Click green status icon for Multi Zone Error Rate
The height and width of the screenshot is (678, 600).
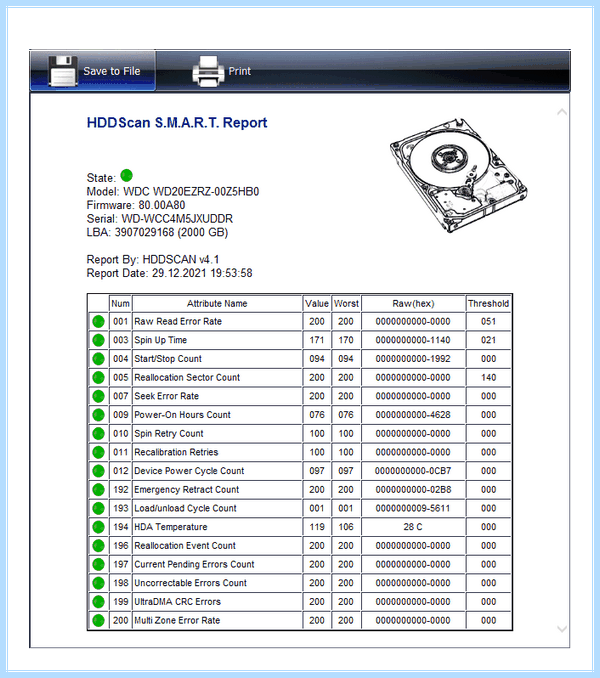[99, 620]
